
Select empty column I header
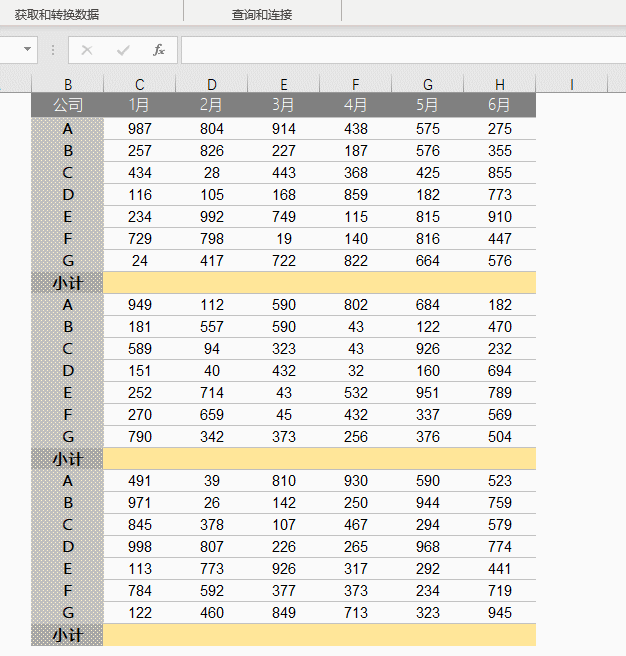tap(572, 85)
